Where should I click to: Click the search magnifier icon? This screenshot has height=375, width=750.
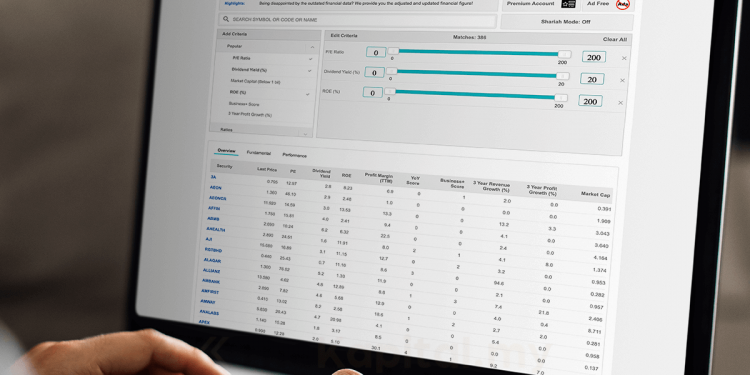226,20
